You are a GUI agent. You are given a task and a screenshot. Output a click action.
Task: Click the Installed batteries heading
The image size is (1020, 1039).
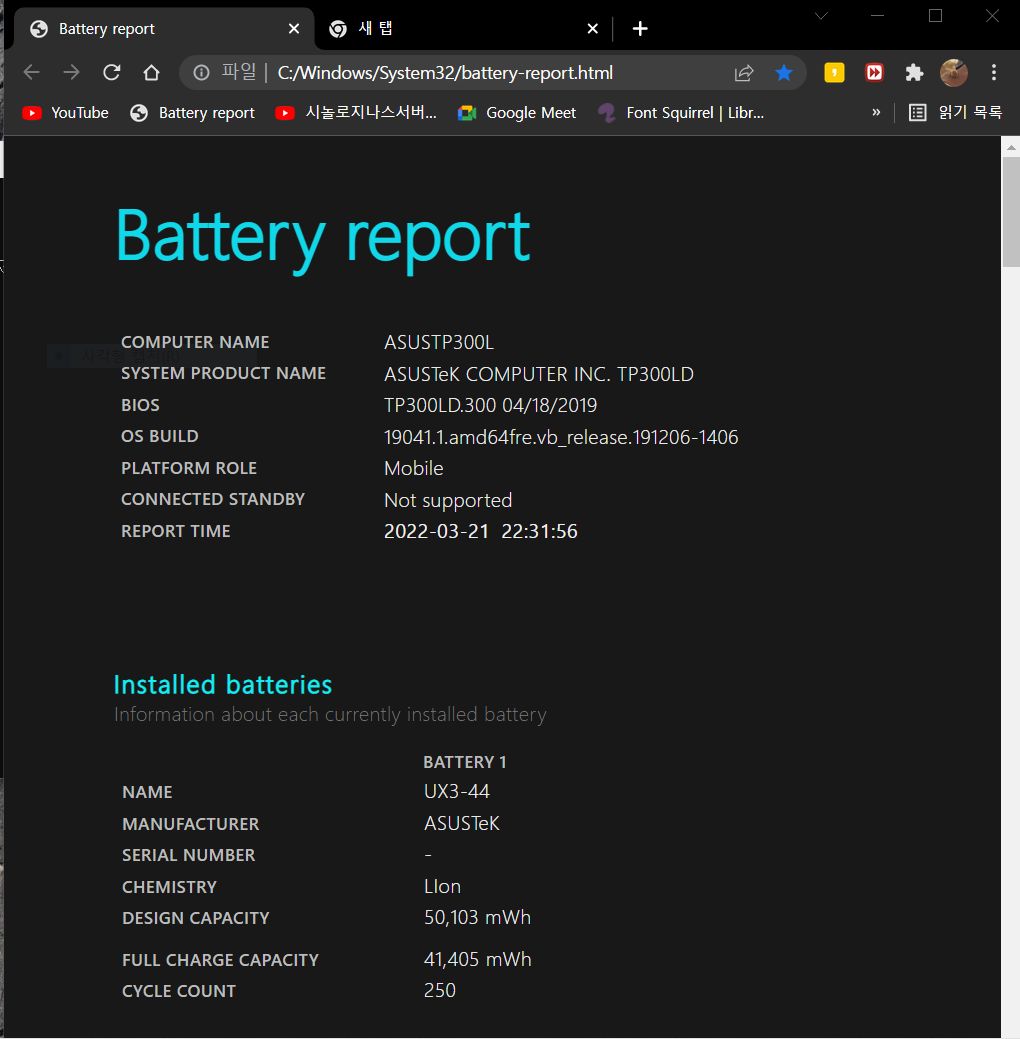pos(223,684)
